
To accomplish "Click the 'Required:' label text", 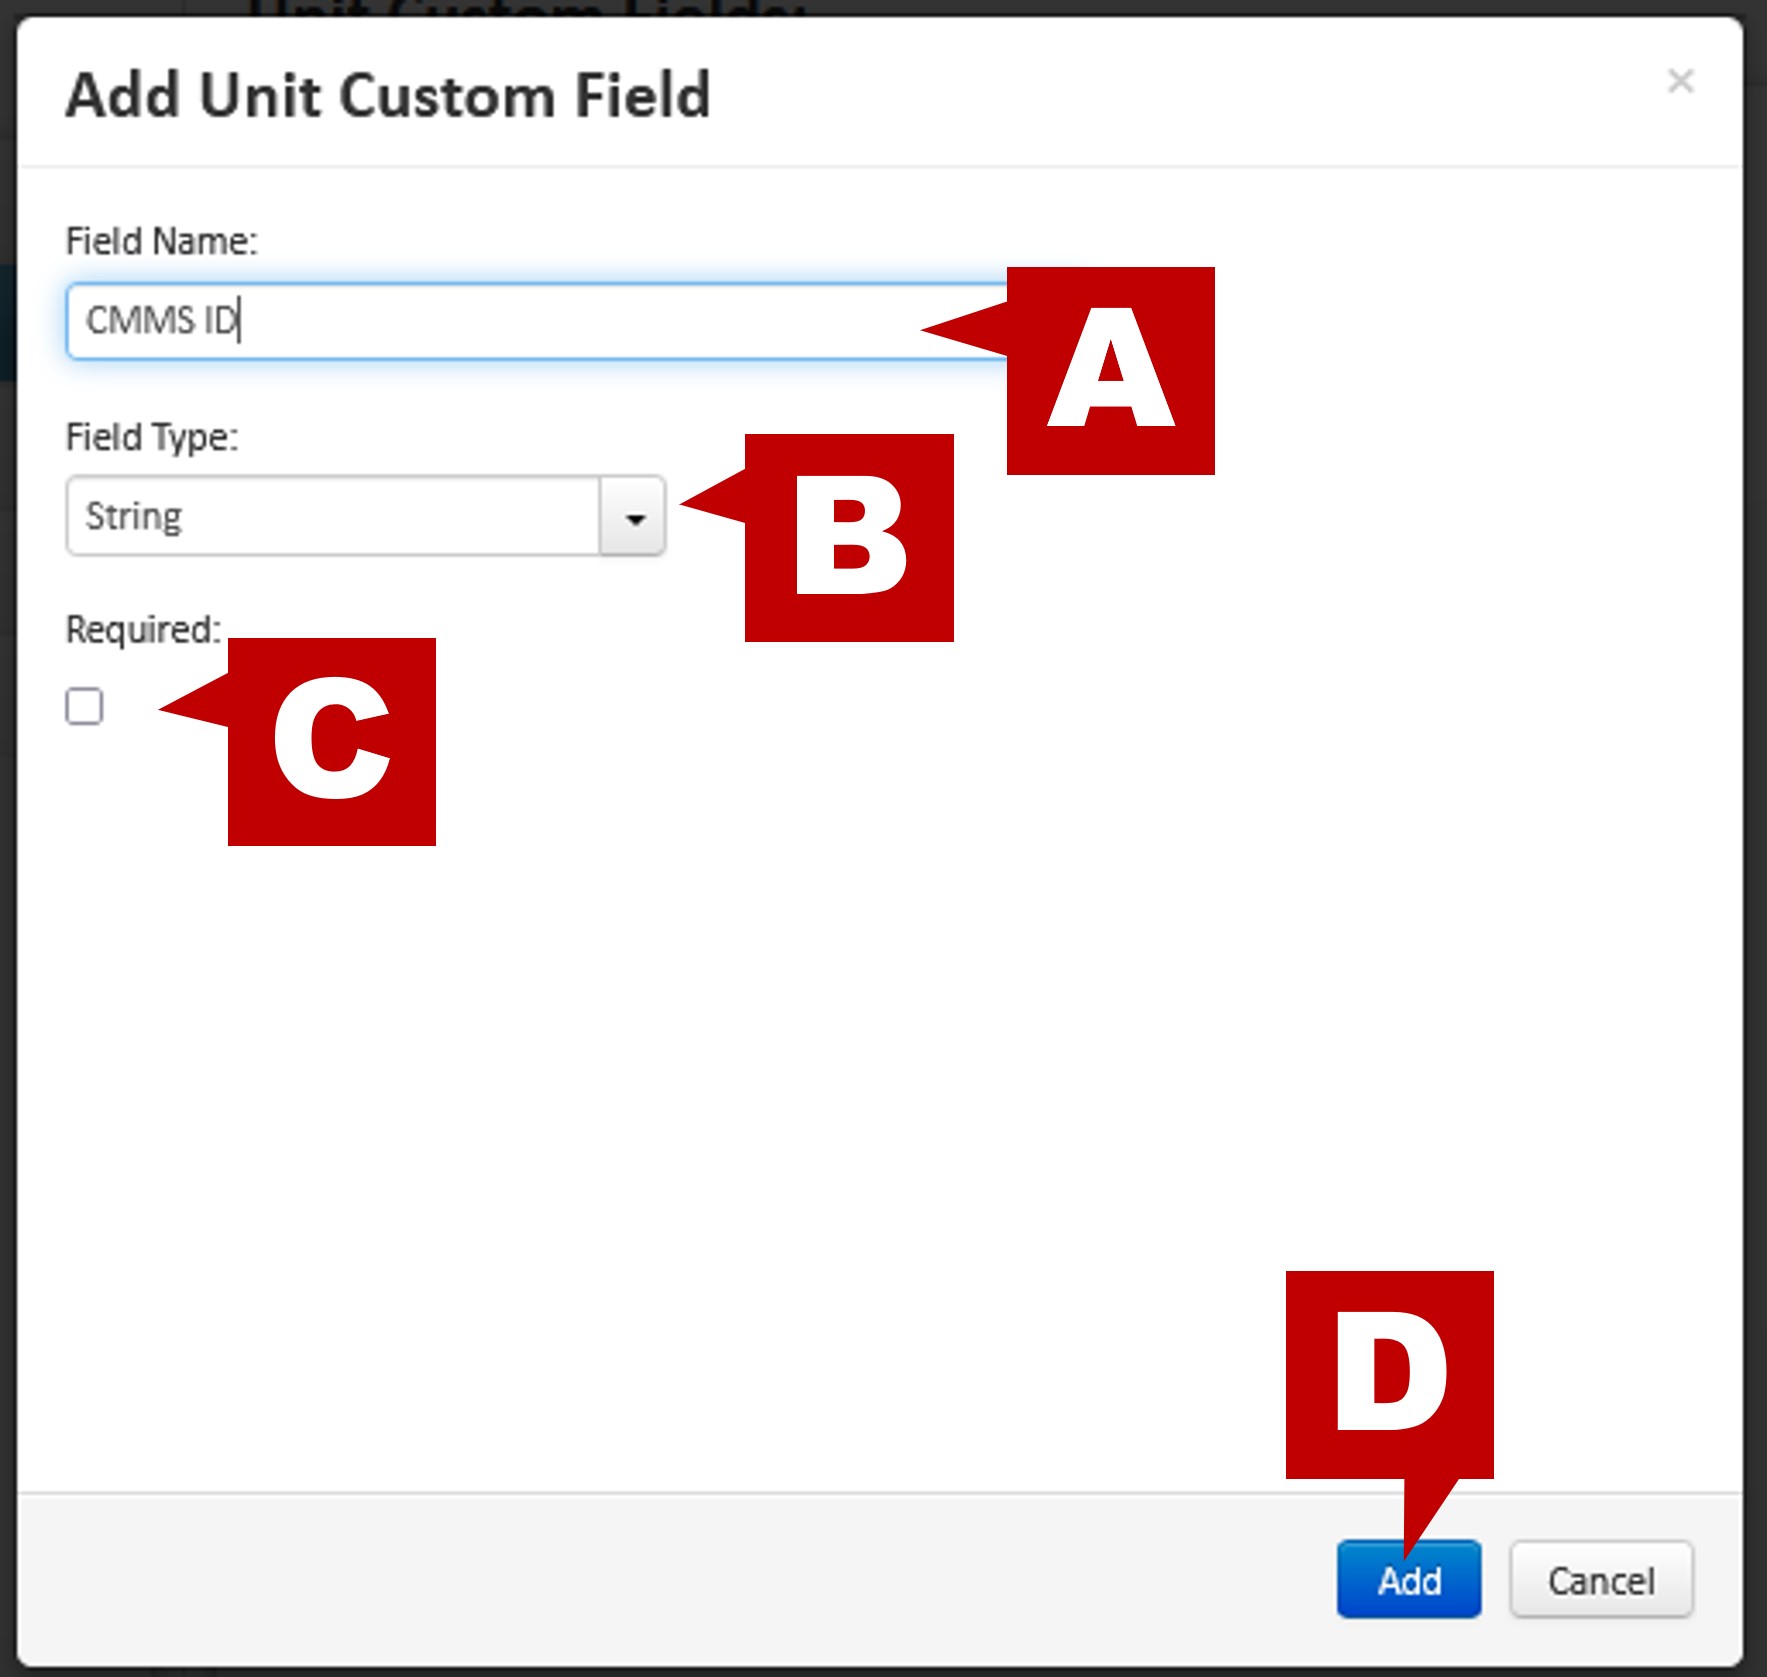I will pos(142,629).
